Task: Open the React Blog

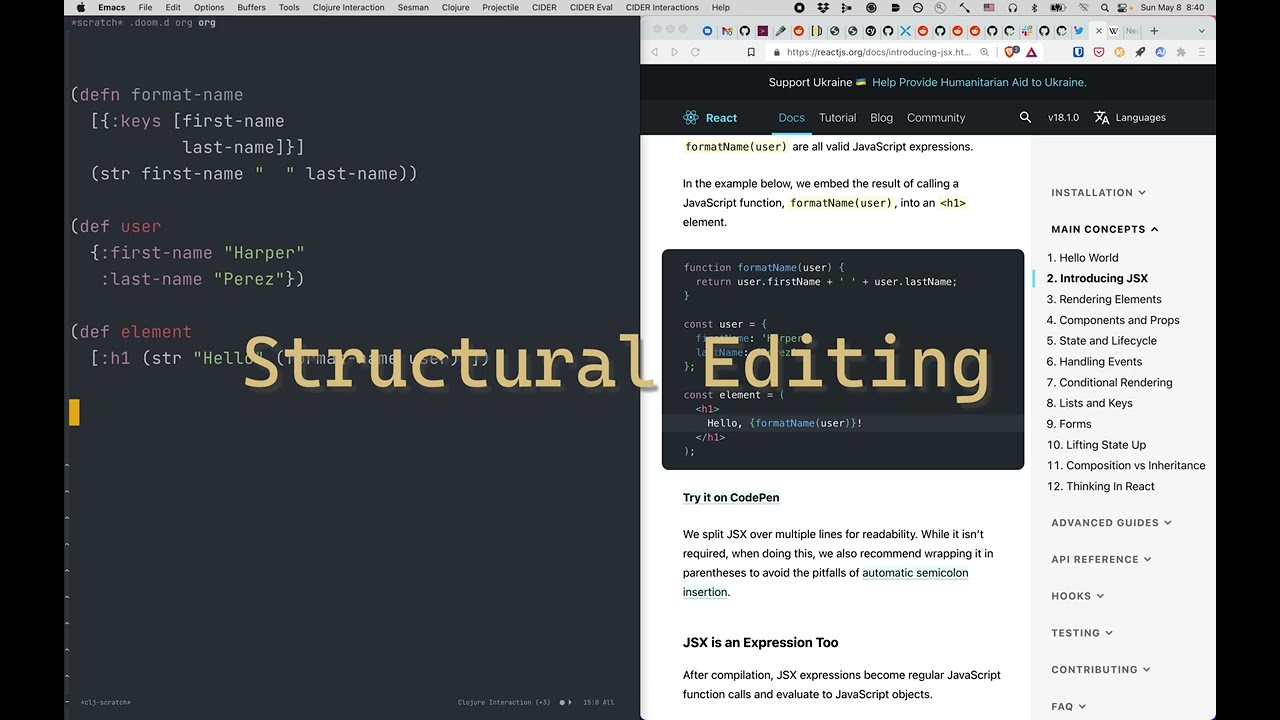Action: coord(881,117)
